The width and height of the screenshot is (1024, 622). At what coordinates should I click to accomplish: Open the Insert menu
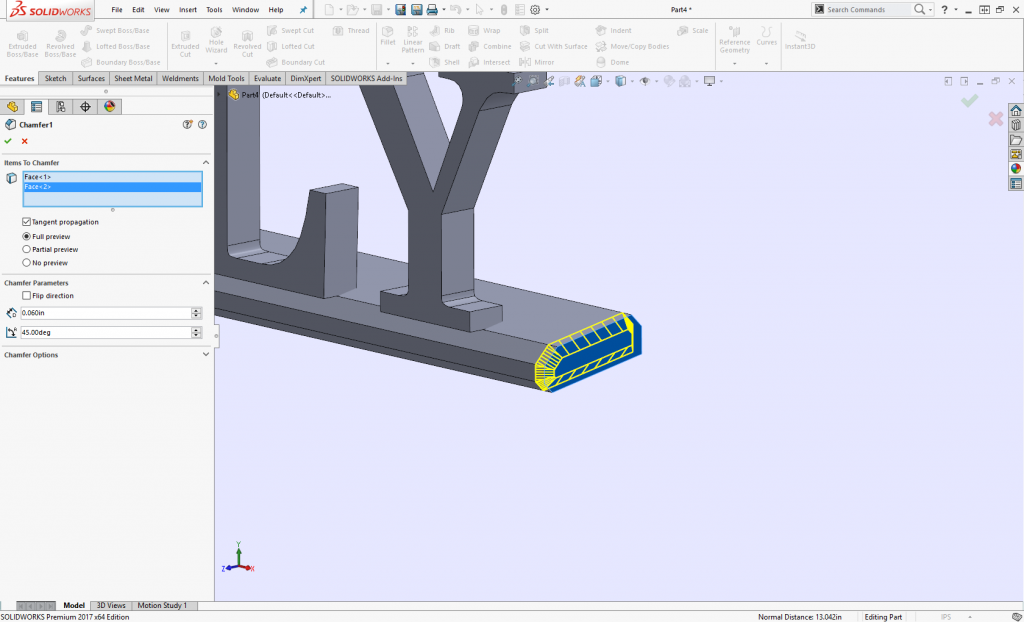(188, 10)
